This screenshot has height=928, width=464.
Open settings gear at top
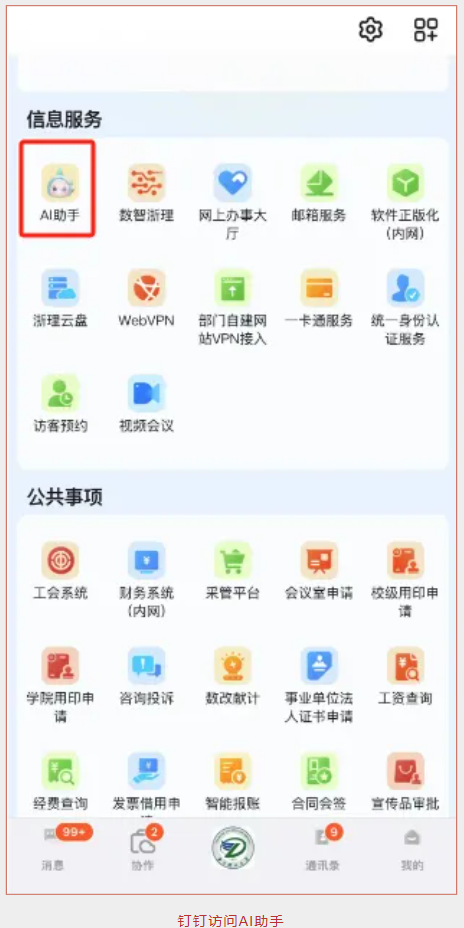click(371, 29)
